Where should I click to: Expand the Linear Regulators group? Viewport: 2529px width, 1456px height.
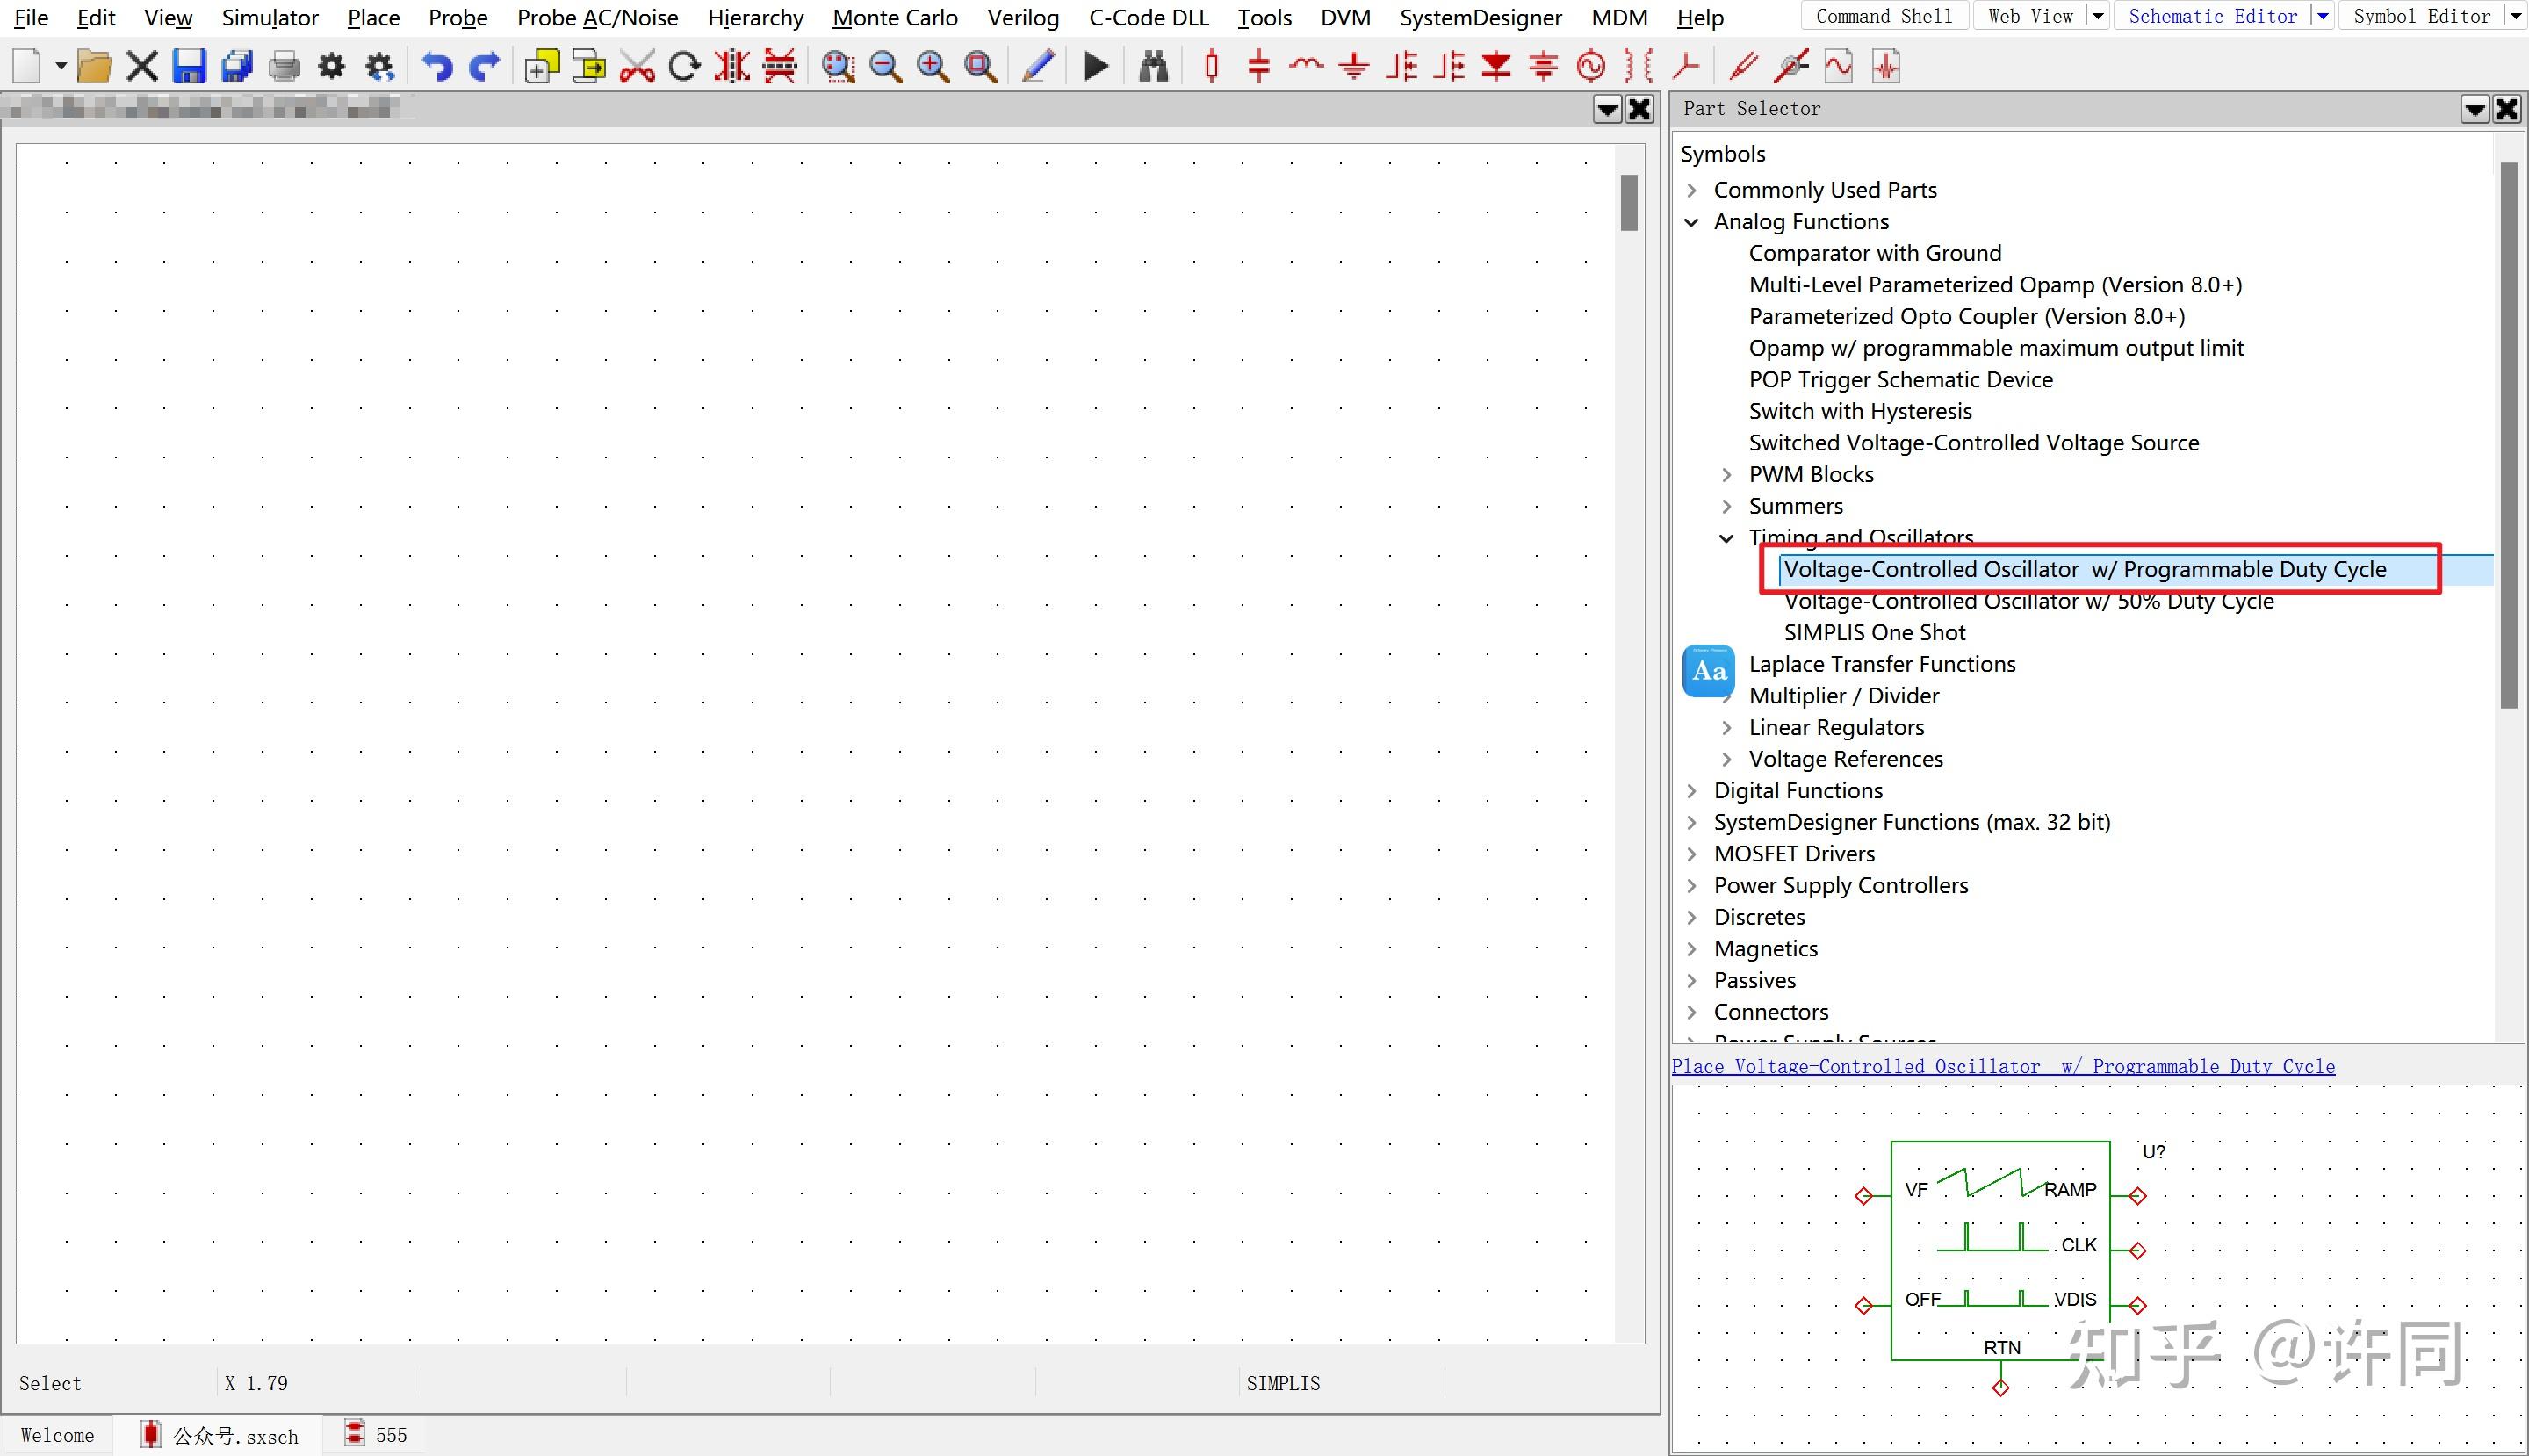pos(1727,728)
